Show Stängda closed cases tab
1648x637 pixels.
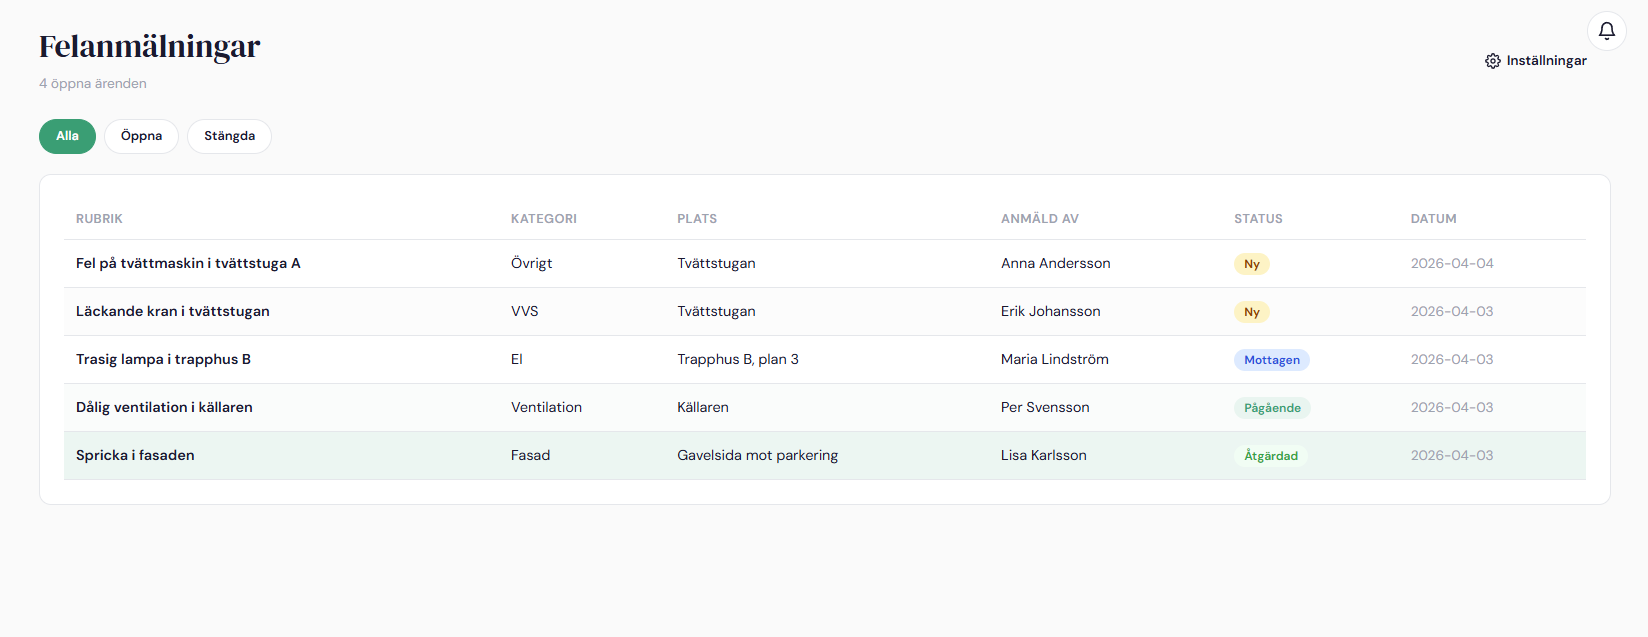click(x=229, y=136)
